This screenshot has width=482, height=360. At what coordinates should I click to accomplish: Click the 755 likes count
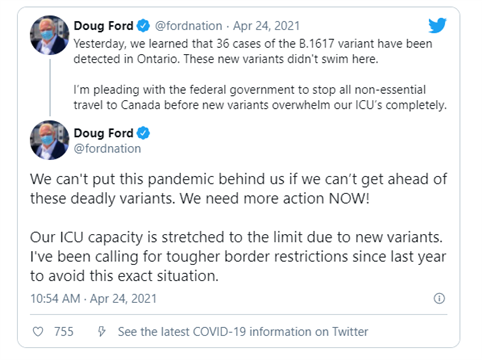(64, 332)
